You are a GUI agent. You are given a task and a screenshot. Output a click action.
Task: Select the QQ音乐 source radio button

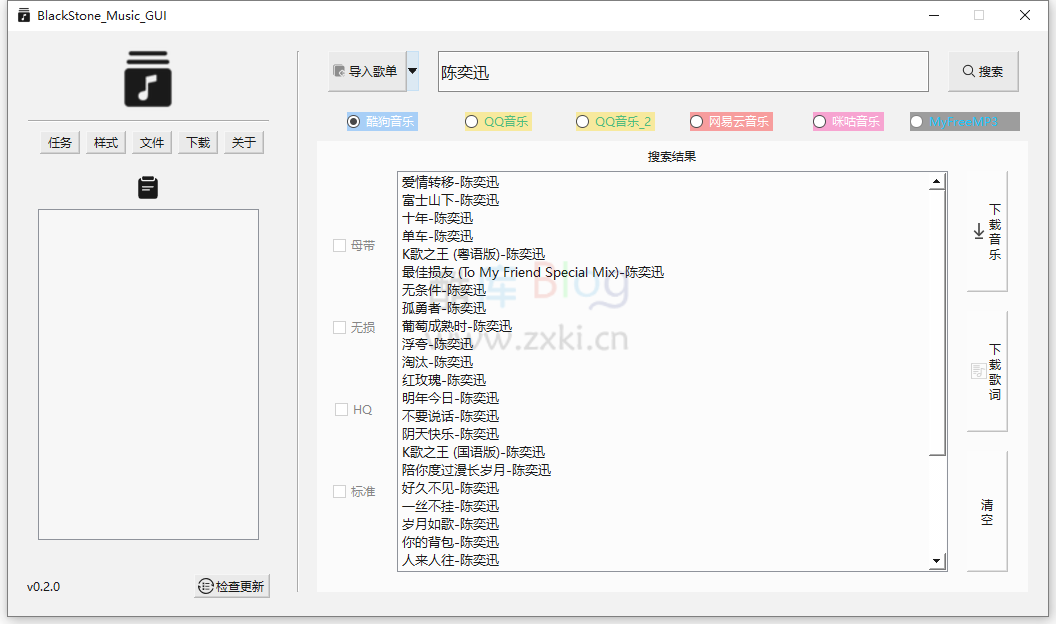(470, 121)
